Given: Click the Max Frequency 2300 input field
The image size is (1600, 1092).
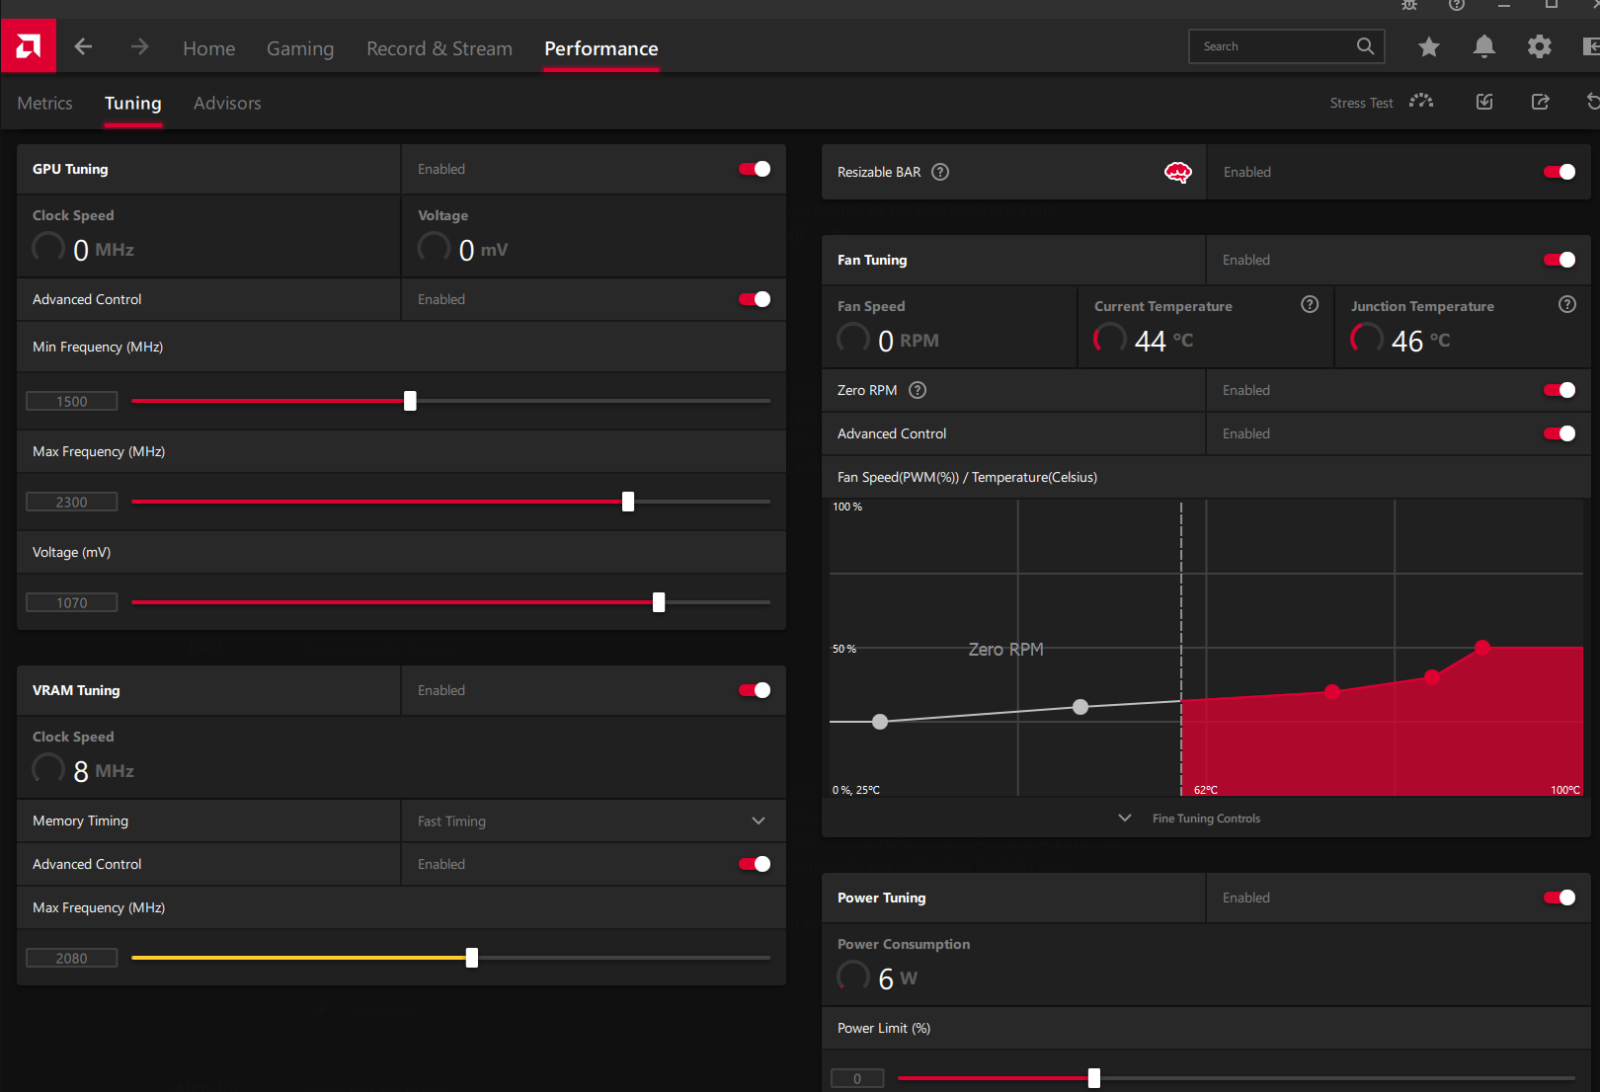Looking at the screenshot, I should (72, 502).
